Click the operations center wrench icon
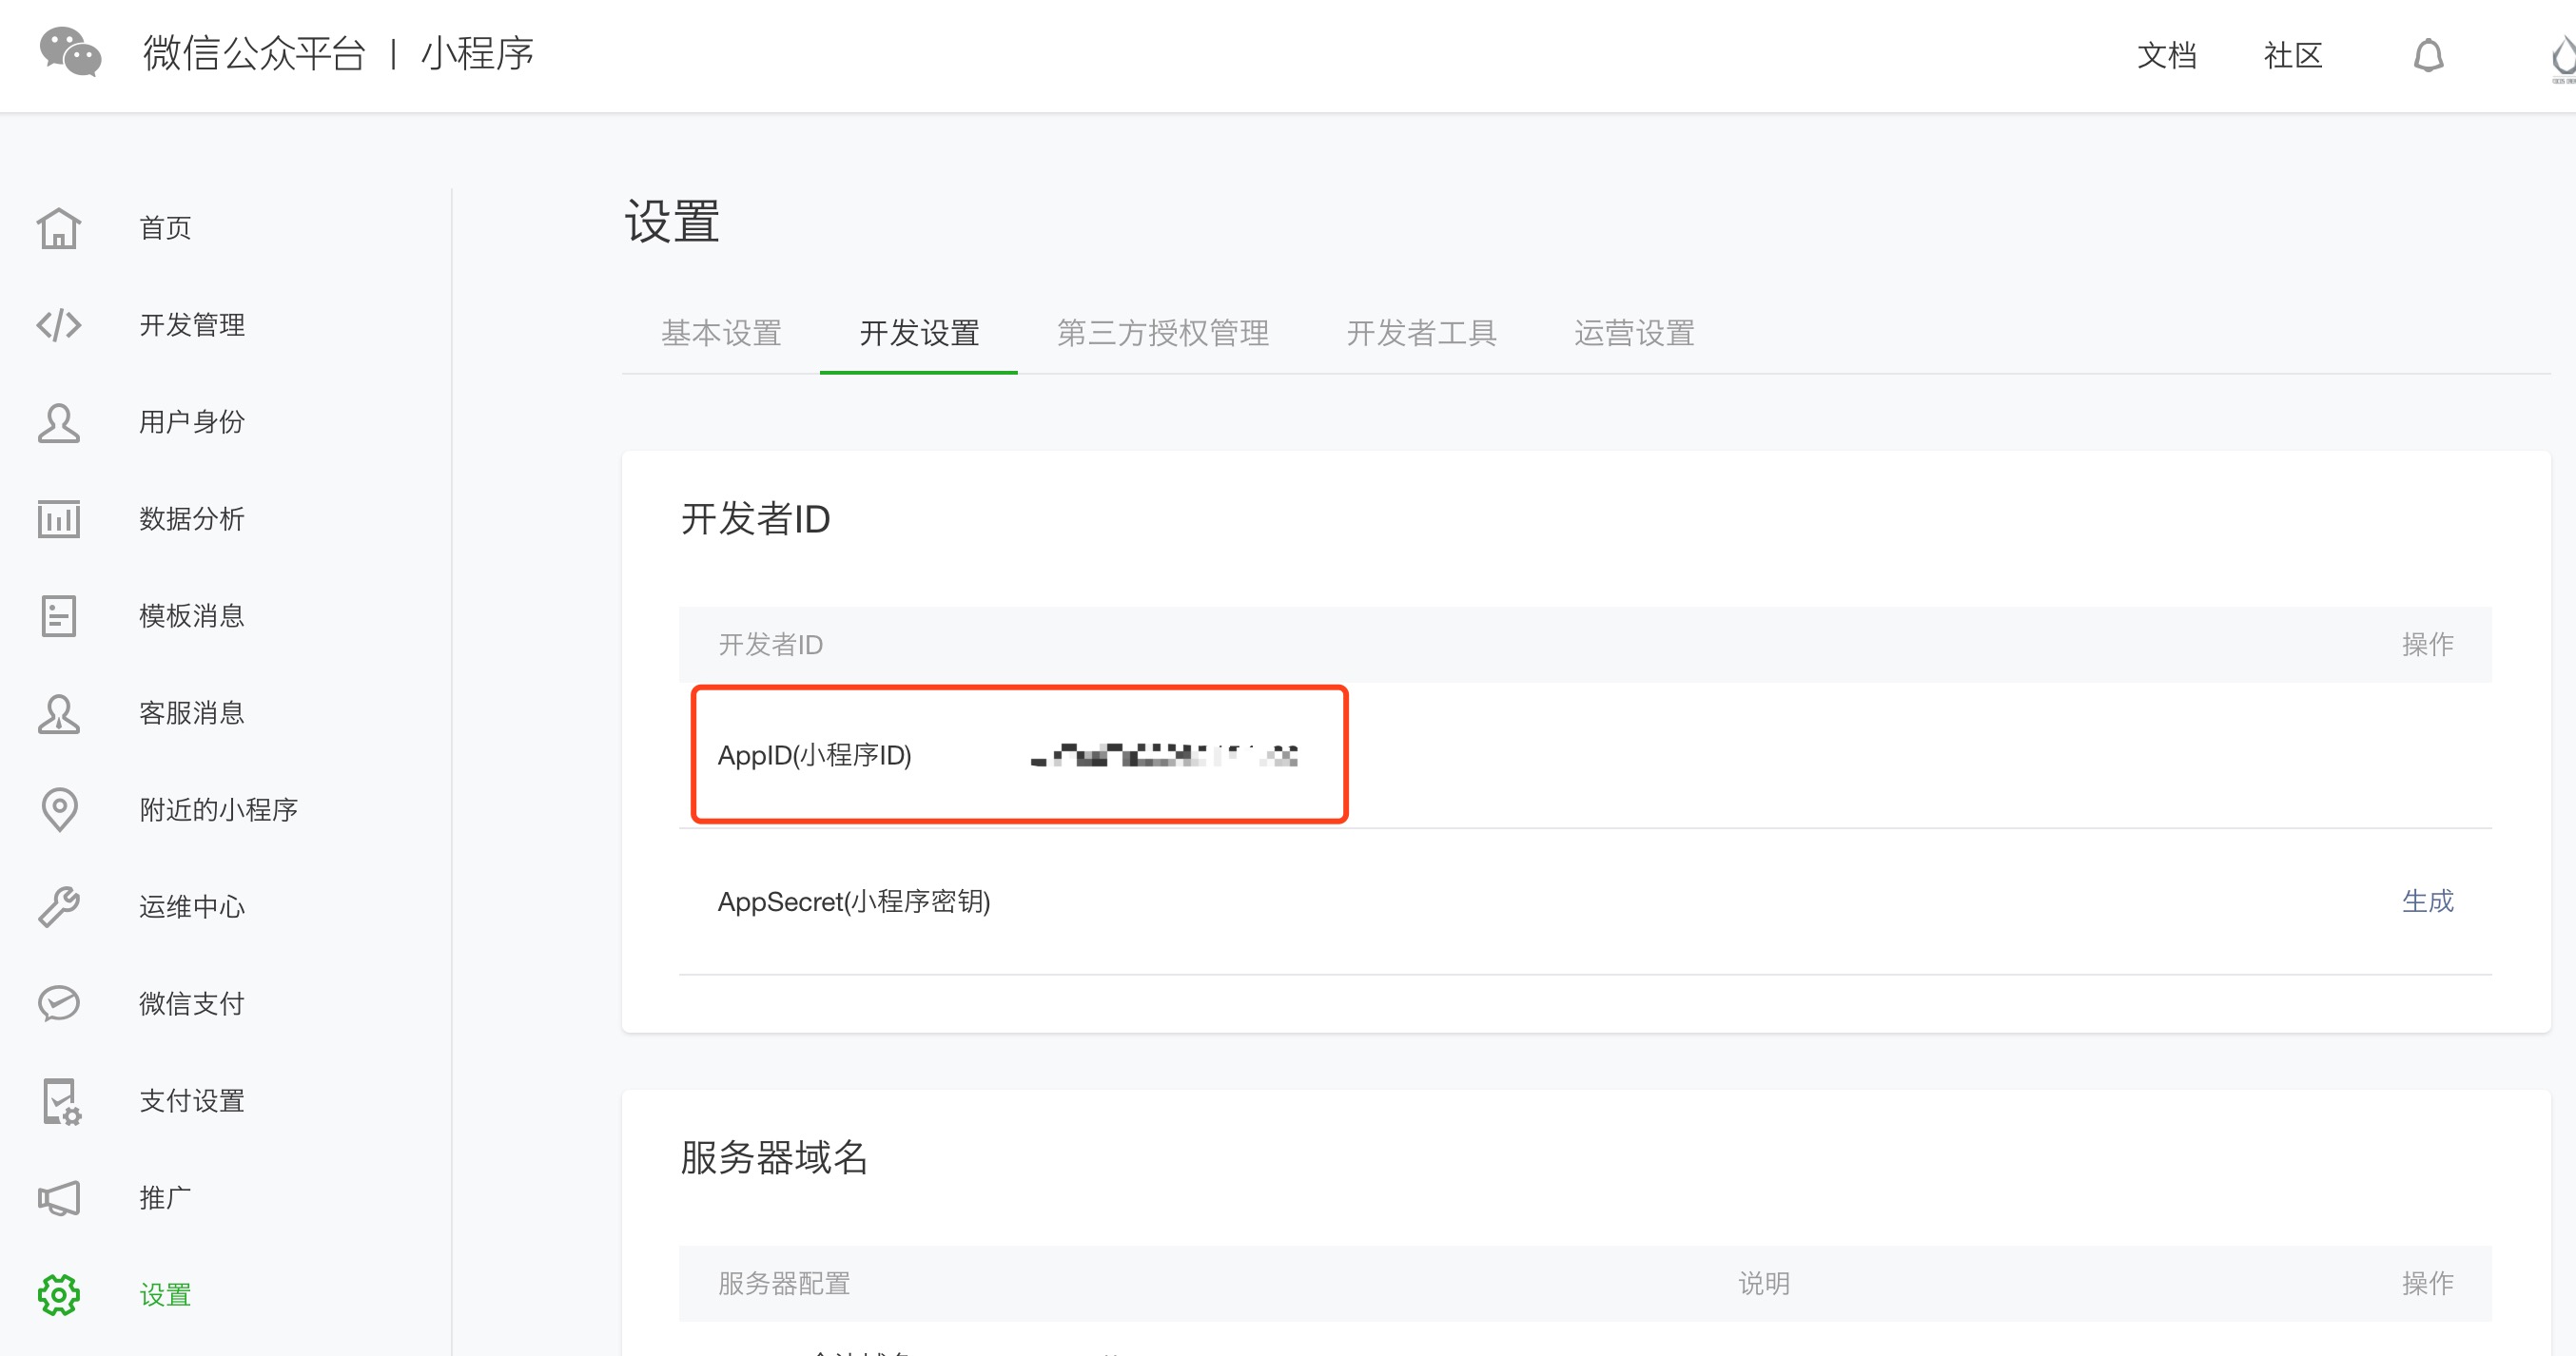Screen dimensions: 2576x1356 click(x=59, y=906)
